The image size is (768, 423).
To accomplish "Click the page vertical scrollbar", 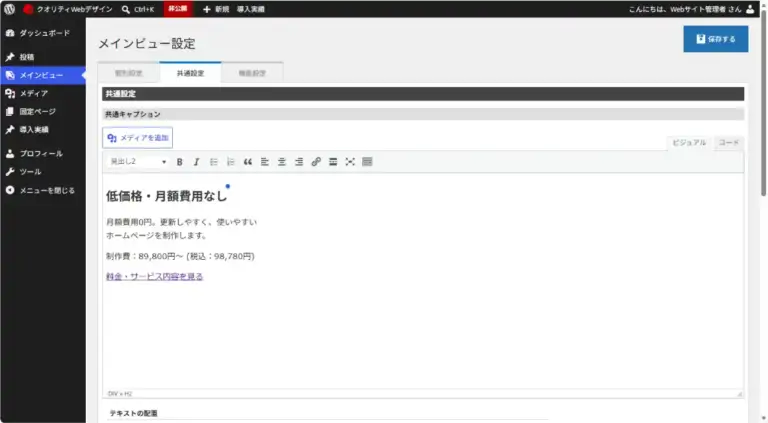I will 764,103.
